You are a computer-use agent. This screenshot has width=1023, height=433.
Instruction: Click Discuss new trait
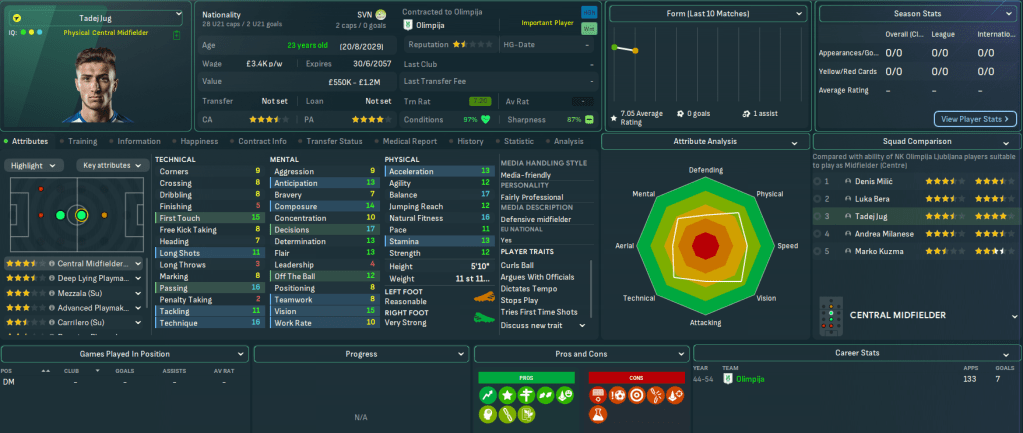[535, 324]
